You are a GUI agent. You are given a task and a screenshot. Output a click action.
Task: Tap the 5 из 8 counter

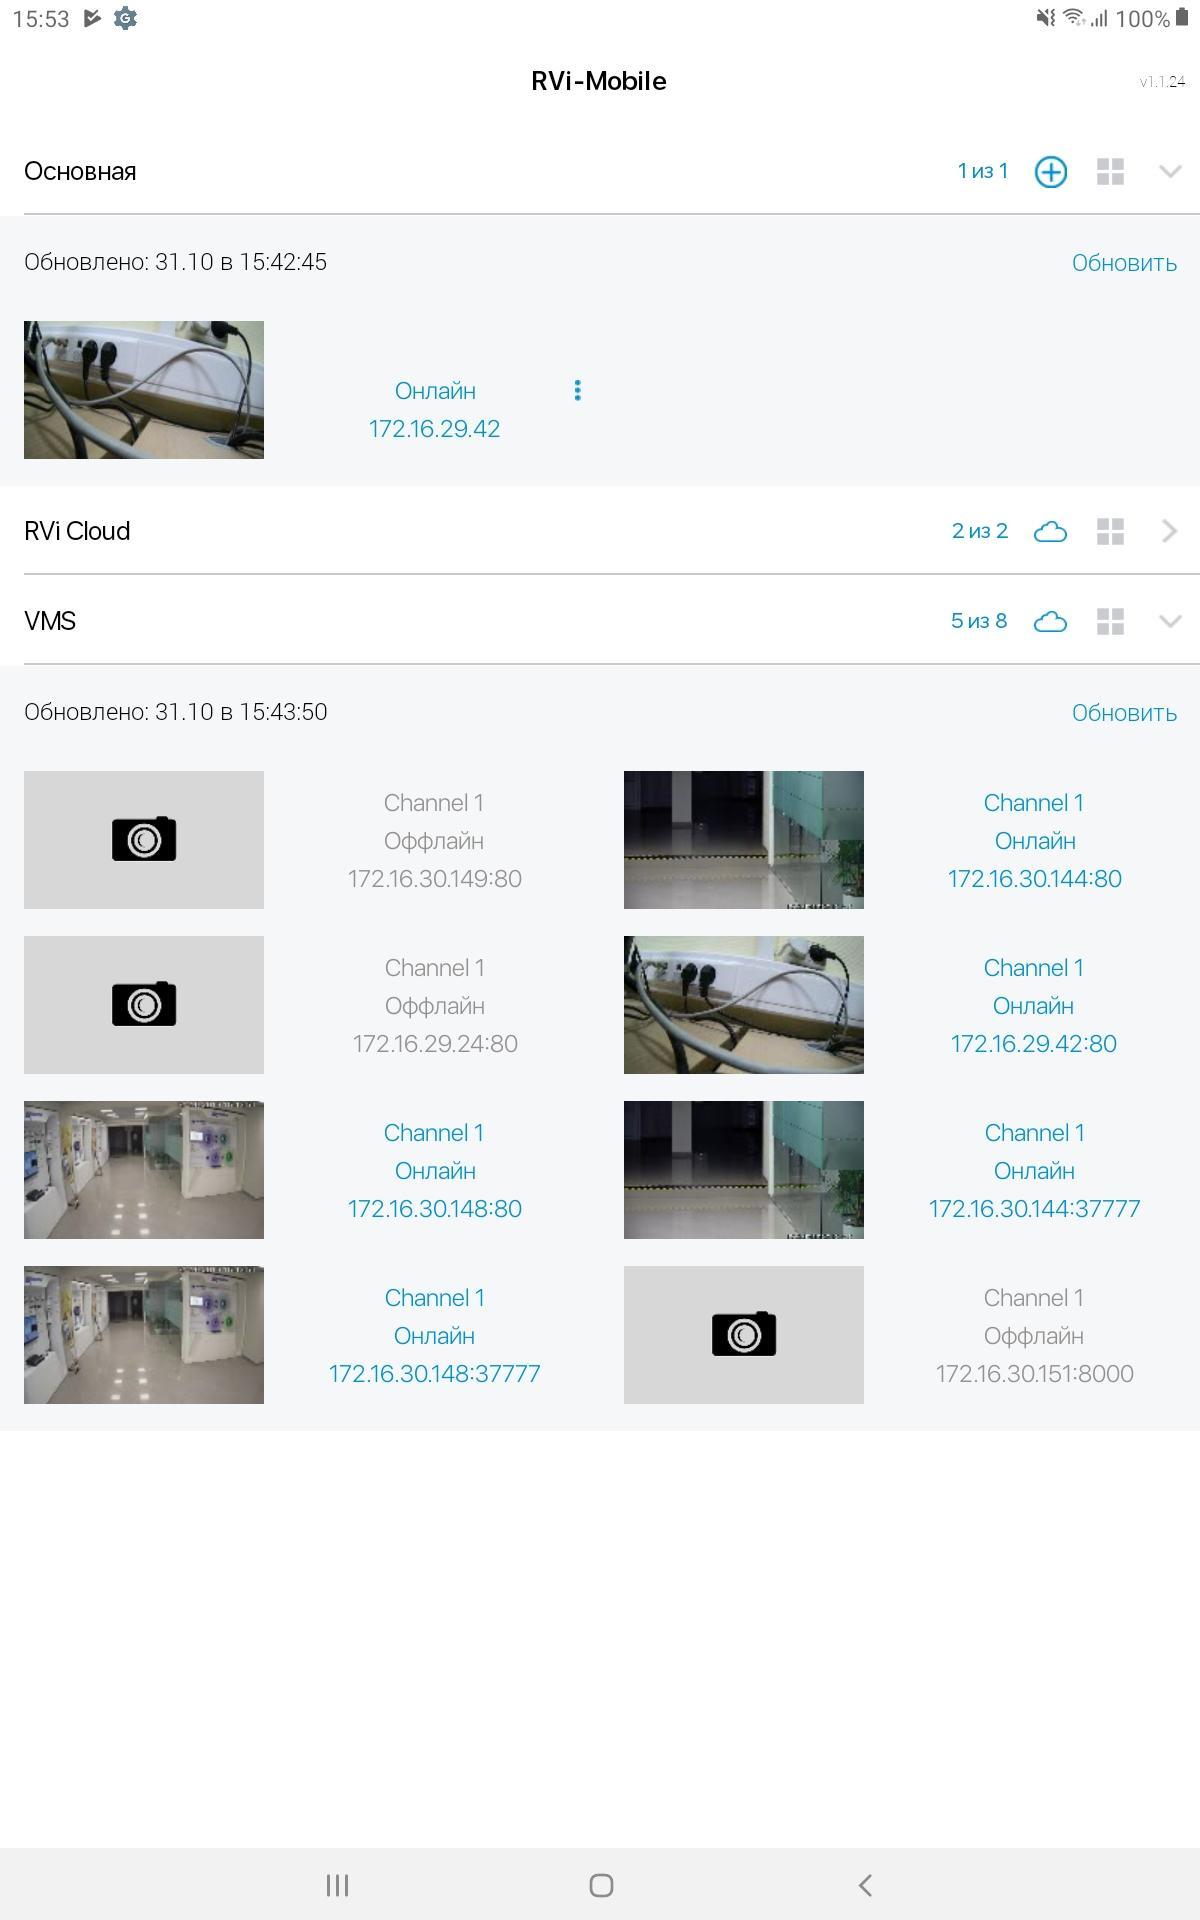979,621
